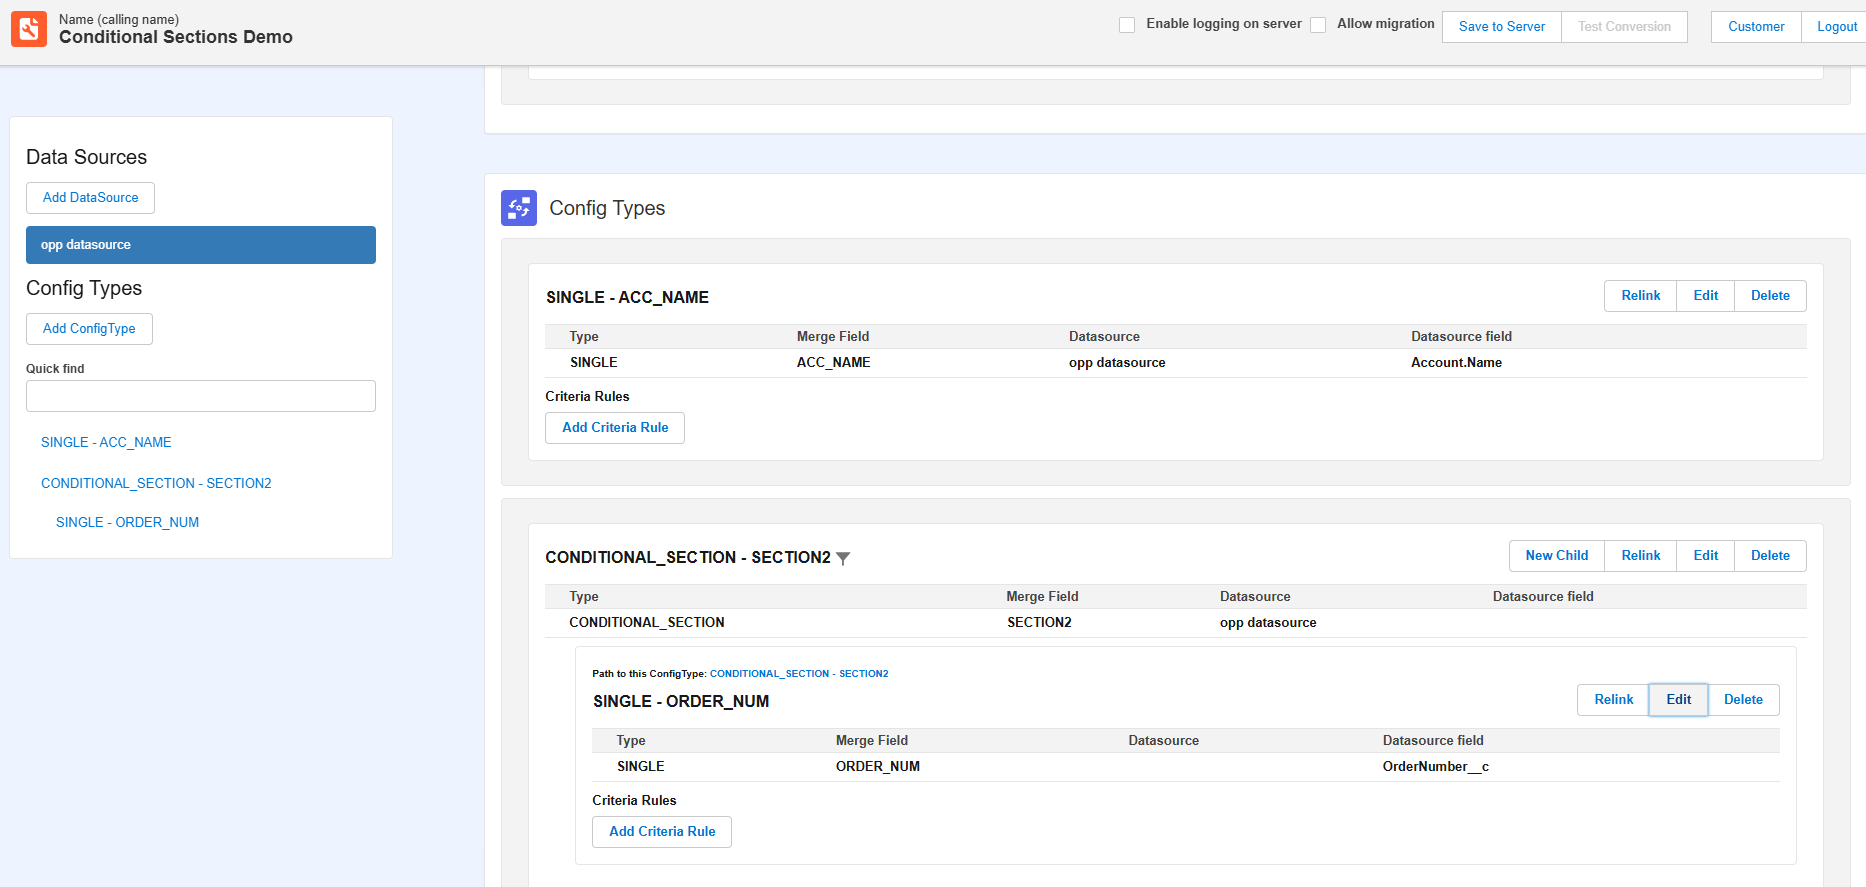Select opp datasource in sidebar

click(201, 245)
